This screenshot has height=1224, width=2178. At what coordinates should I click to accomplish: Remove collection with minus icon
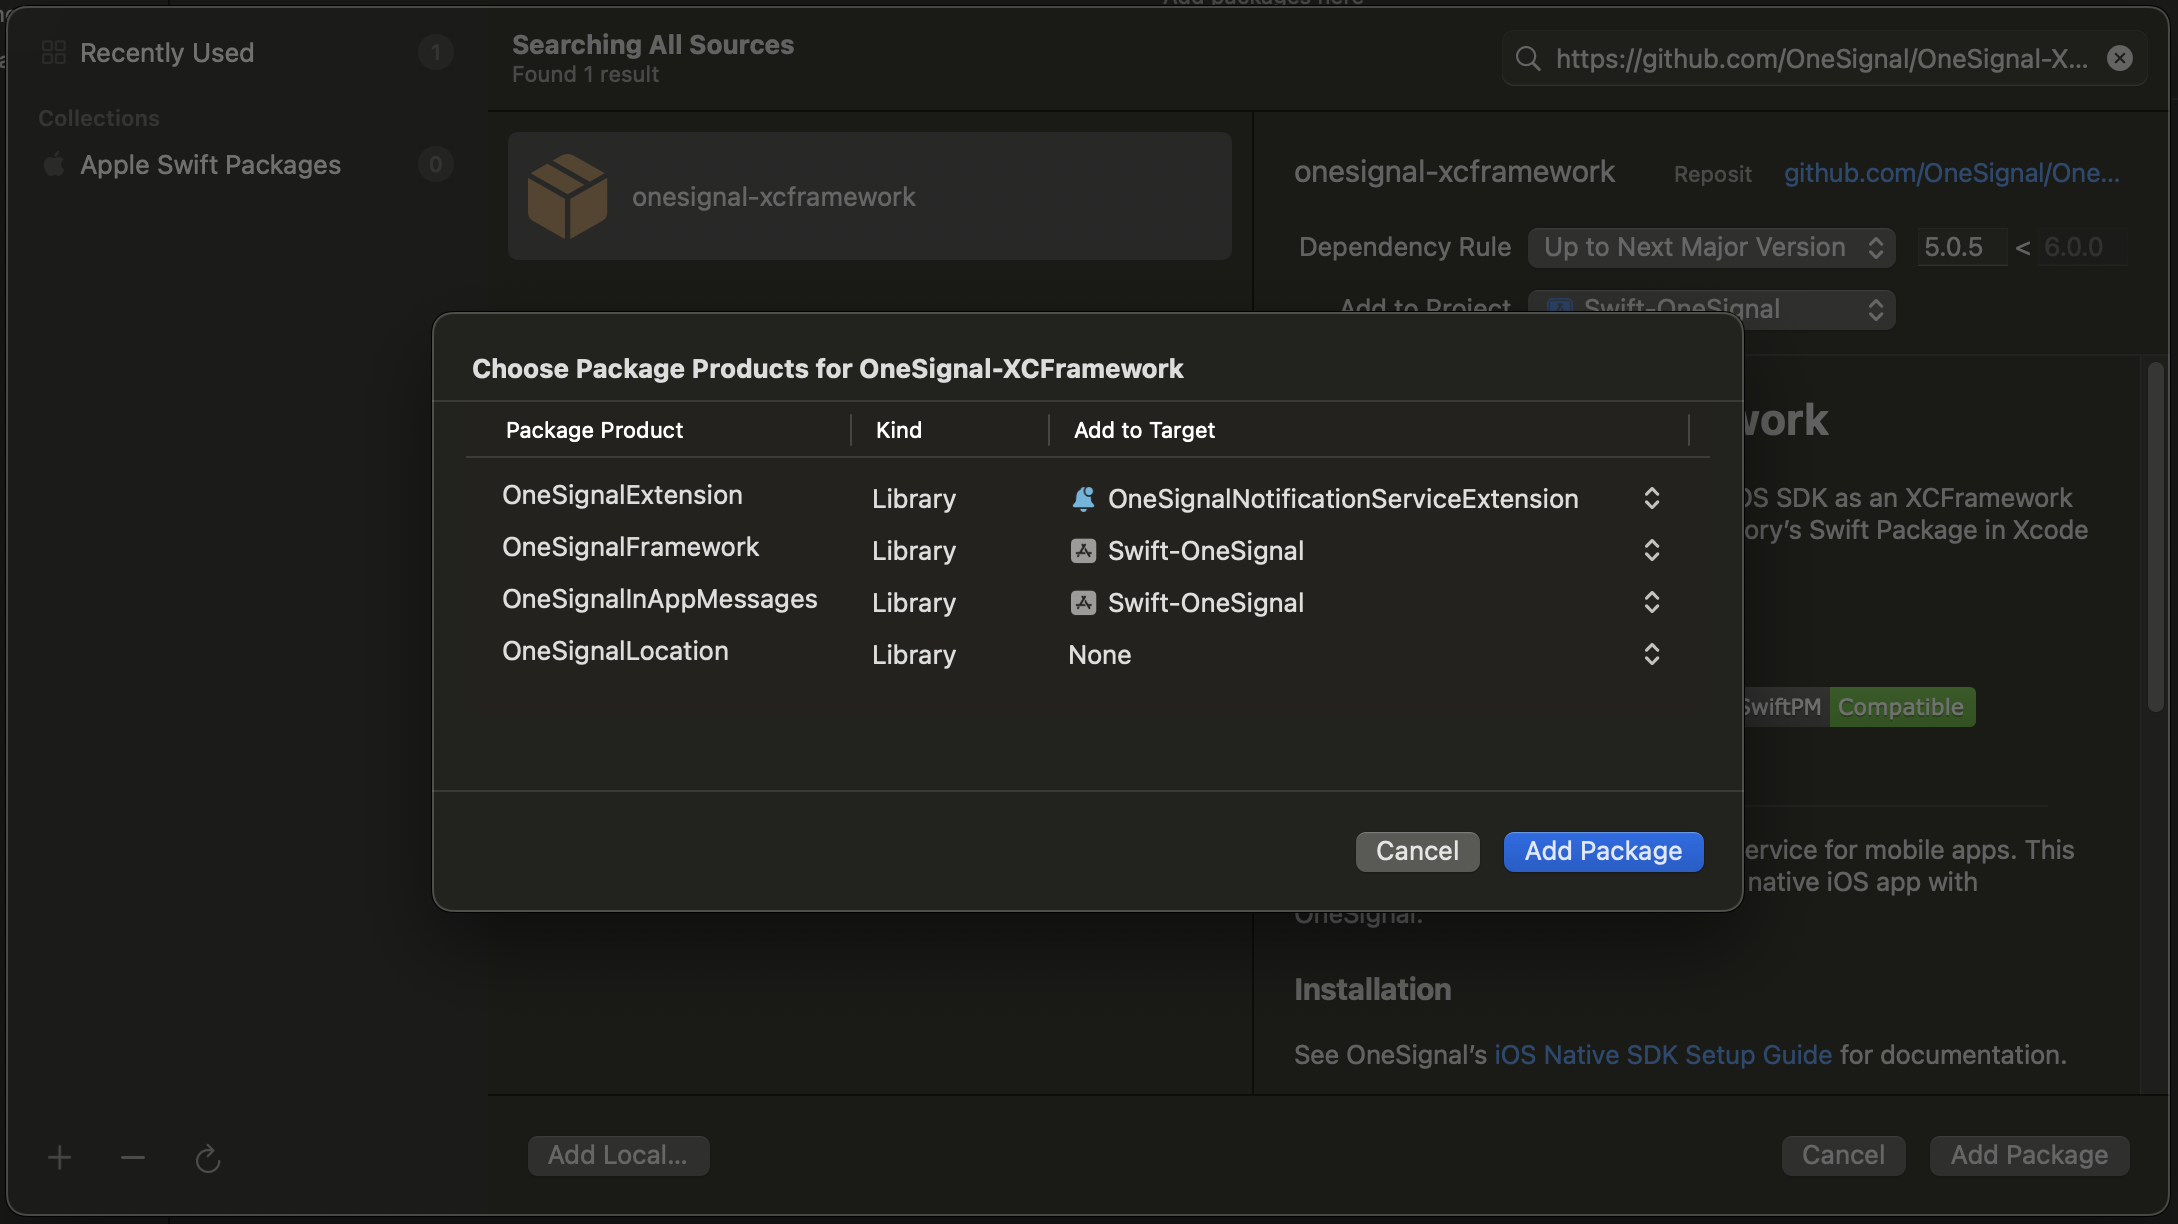tap(133, 1157)
